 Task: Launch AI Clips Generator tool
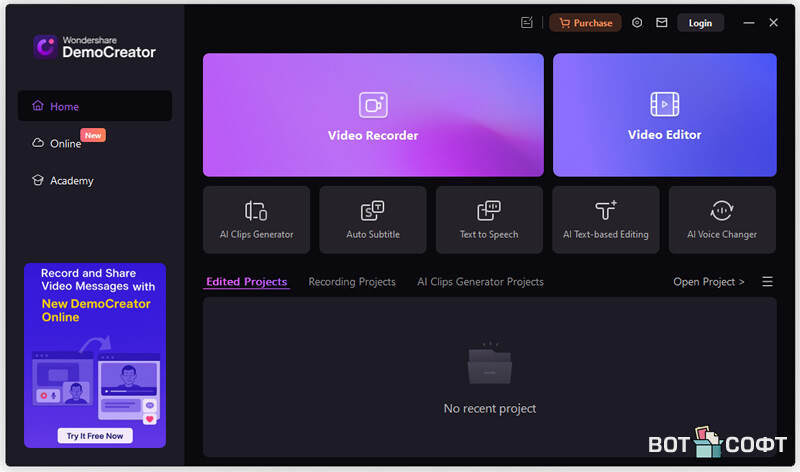coord(256,219)
